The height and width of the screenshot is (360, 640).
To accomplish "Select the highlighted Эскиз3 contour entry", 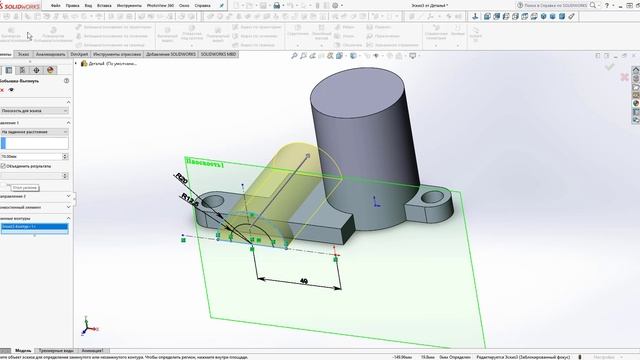I will [34, 227].
